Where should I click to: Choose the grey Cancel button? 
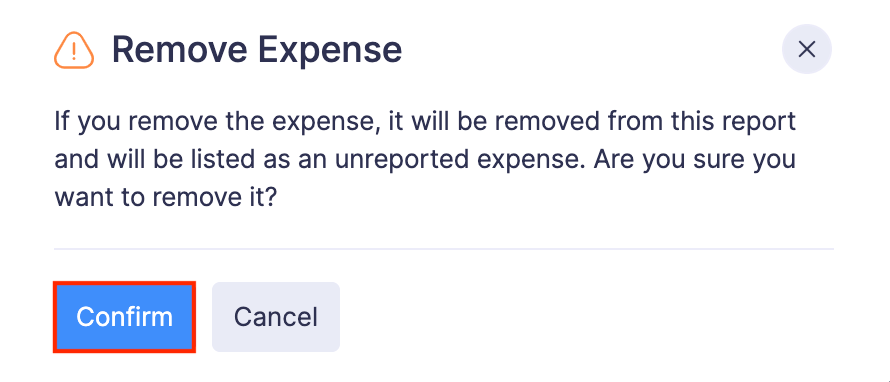pos(276,317)
